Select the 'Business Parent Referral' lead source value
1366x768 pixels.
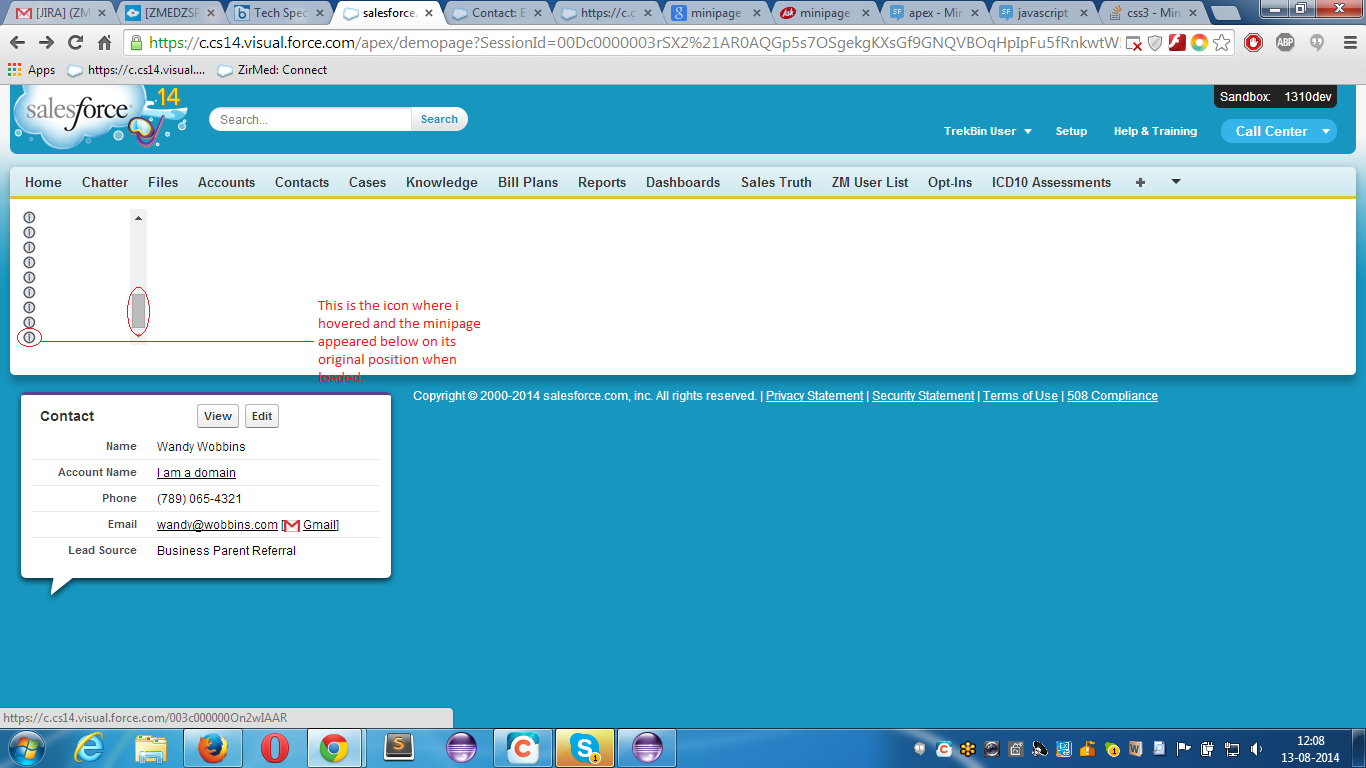[226, 551]
